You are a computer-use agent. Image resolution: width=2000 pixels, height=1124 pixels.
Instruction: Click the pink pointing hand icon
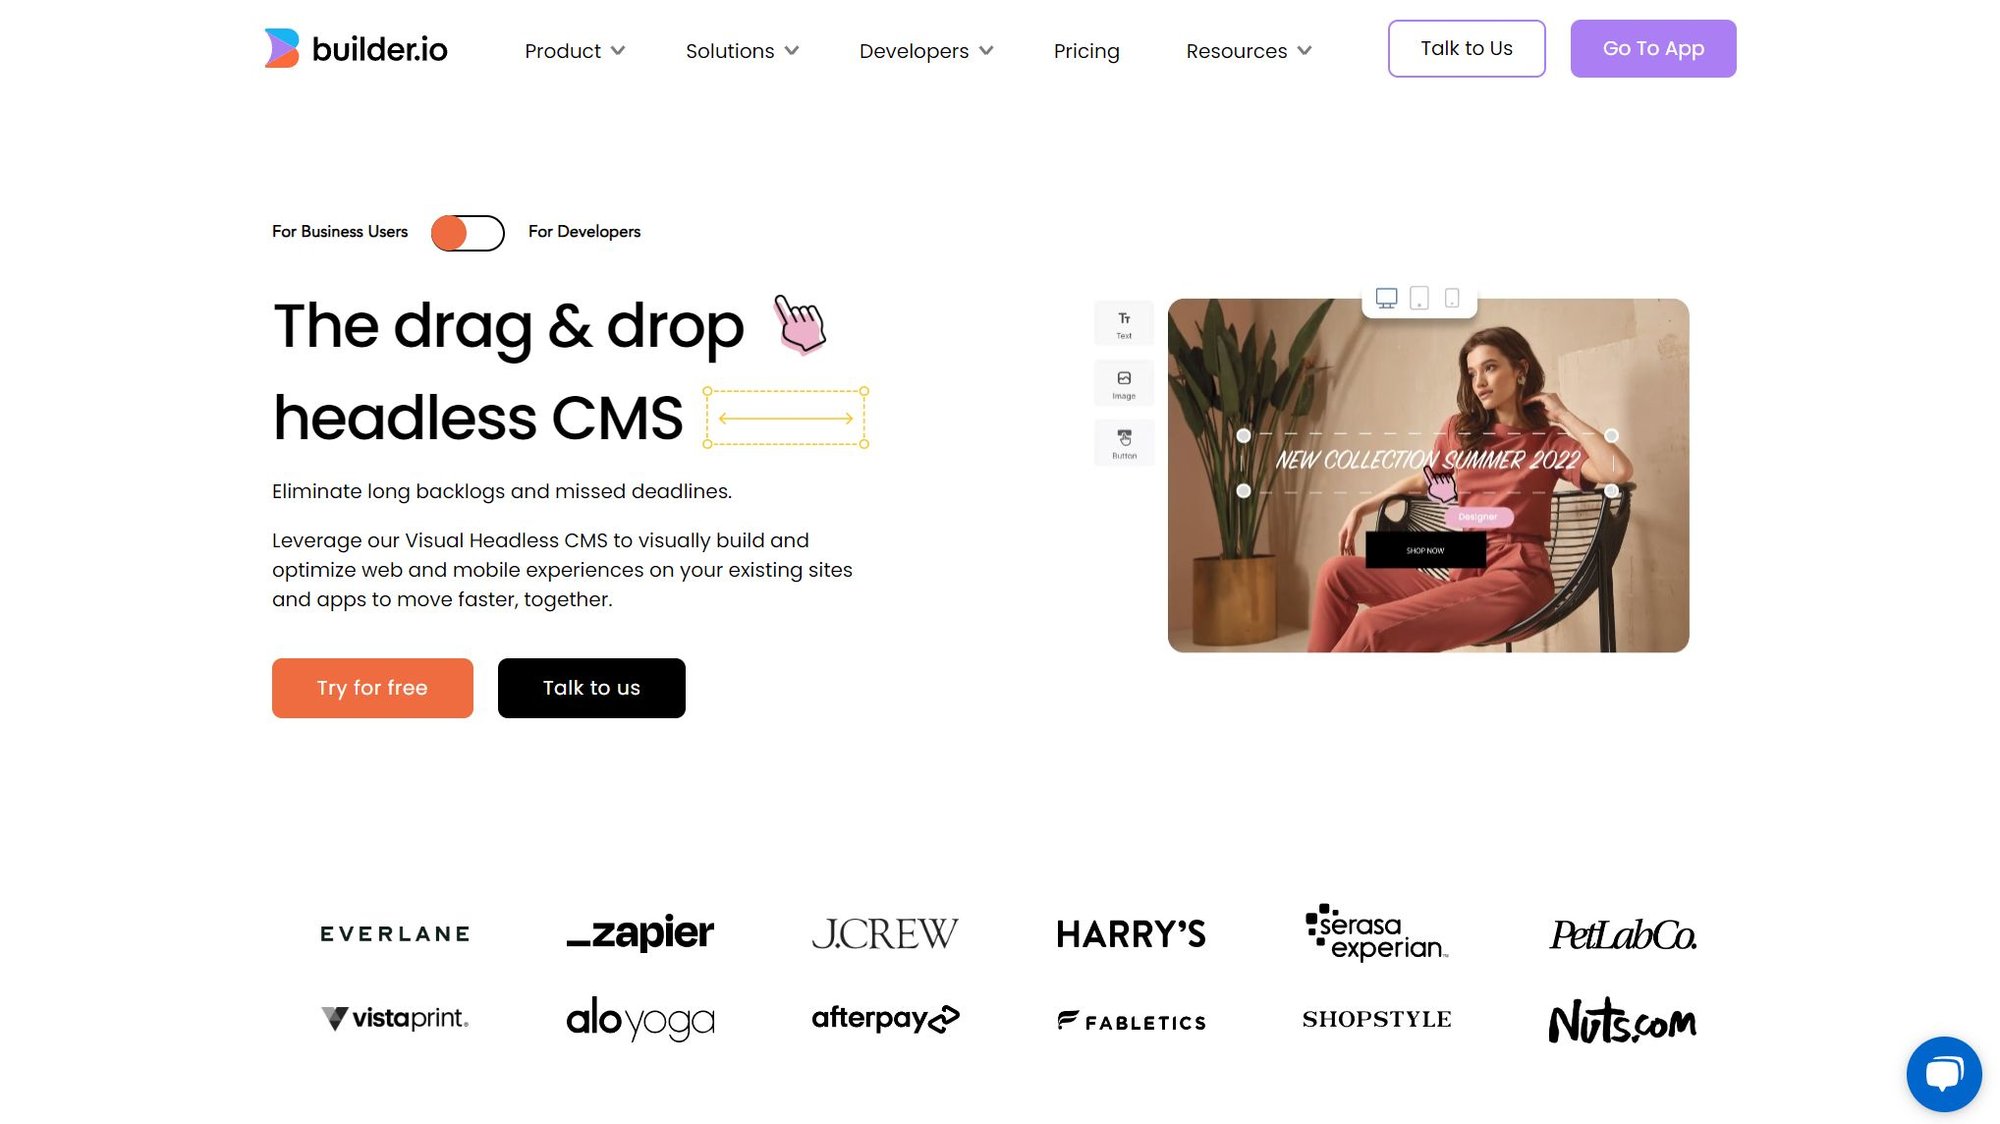coord(800,324)
